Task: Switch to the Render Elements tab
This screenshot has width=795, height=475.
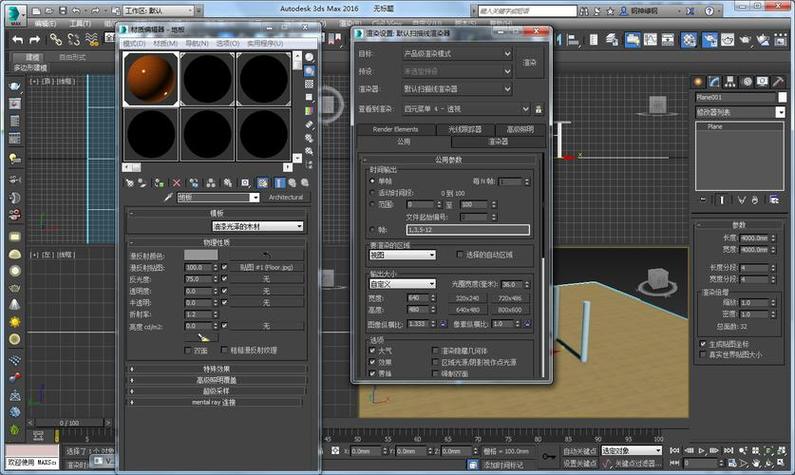Action: 395,129
